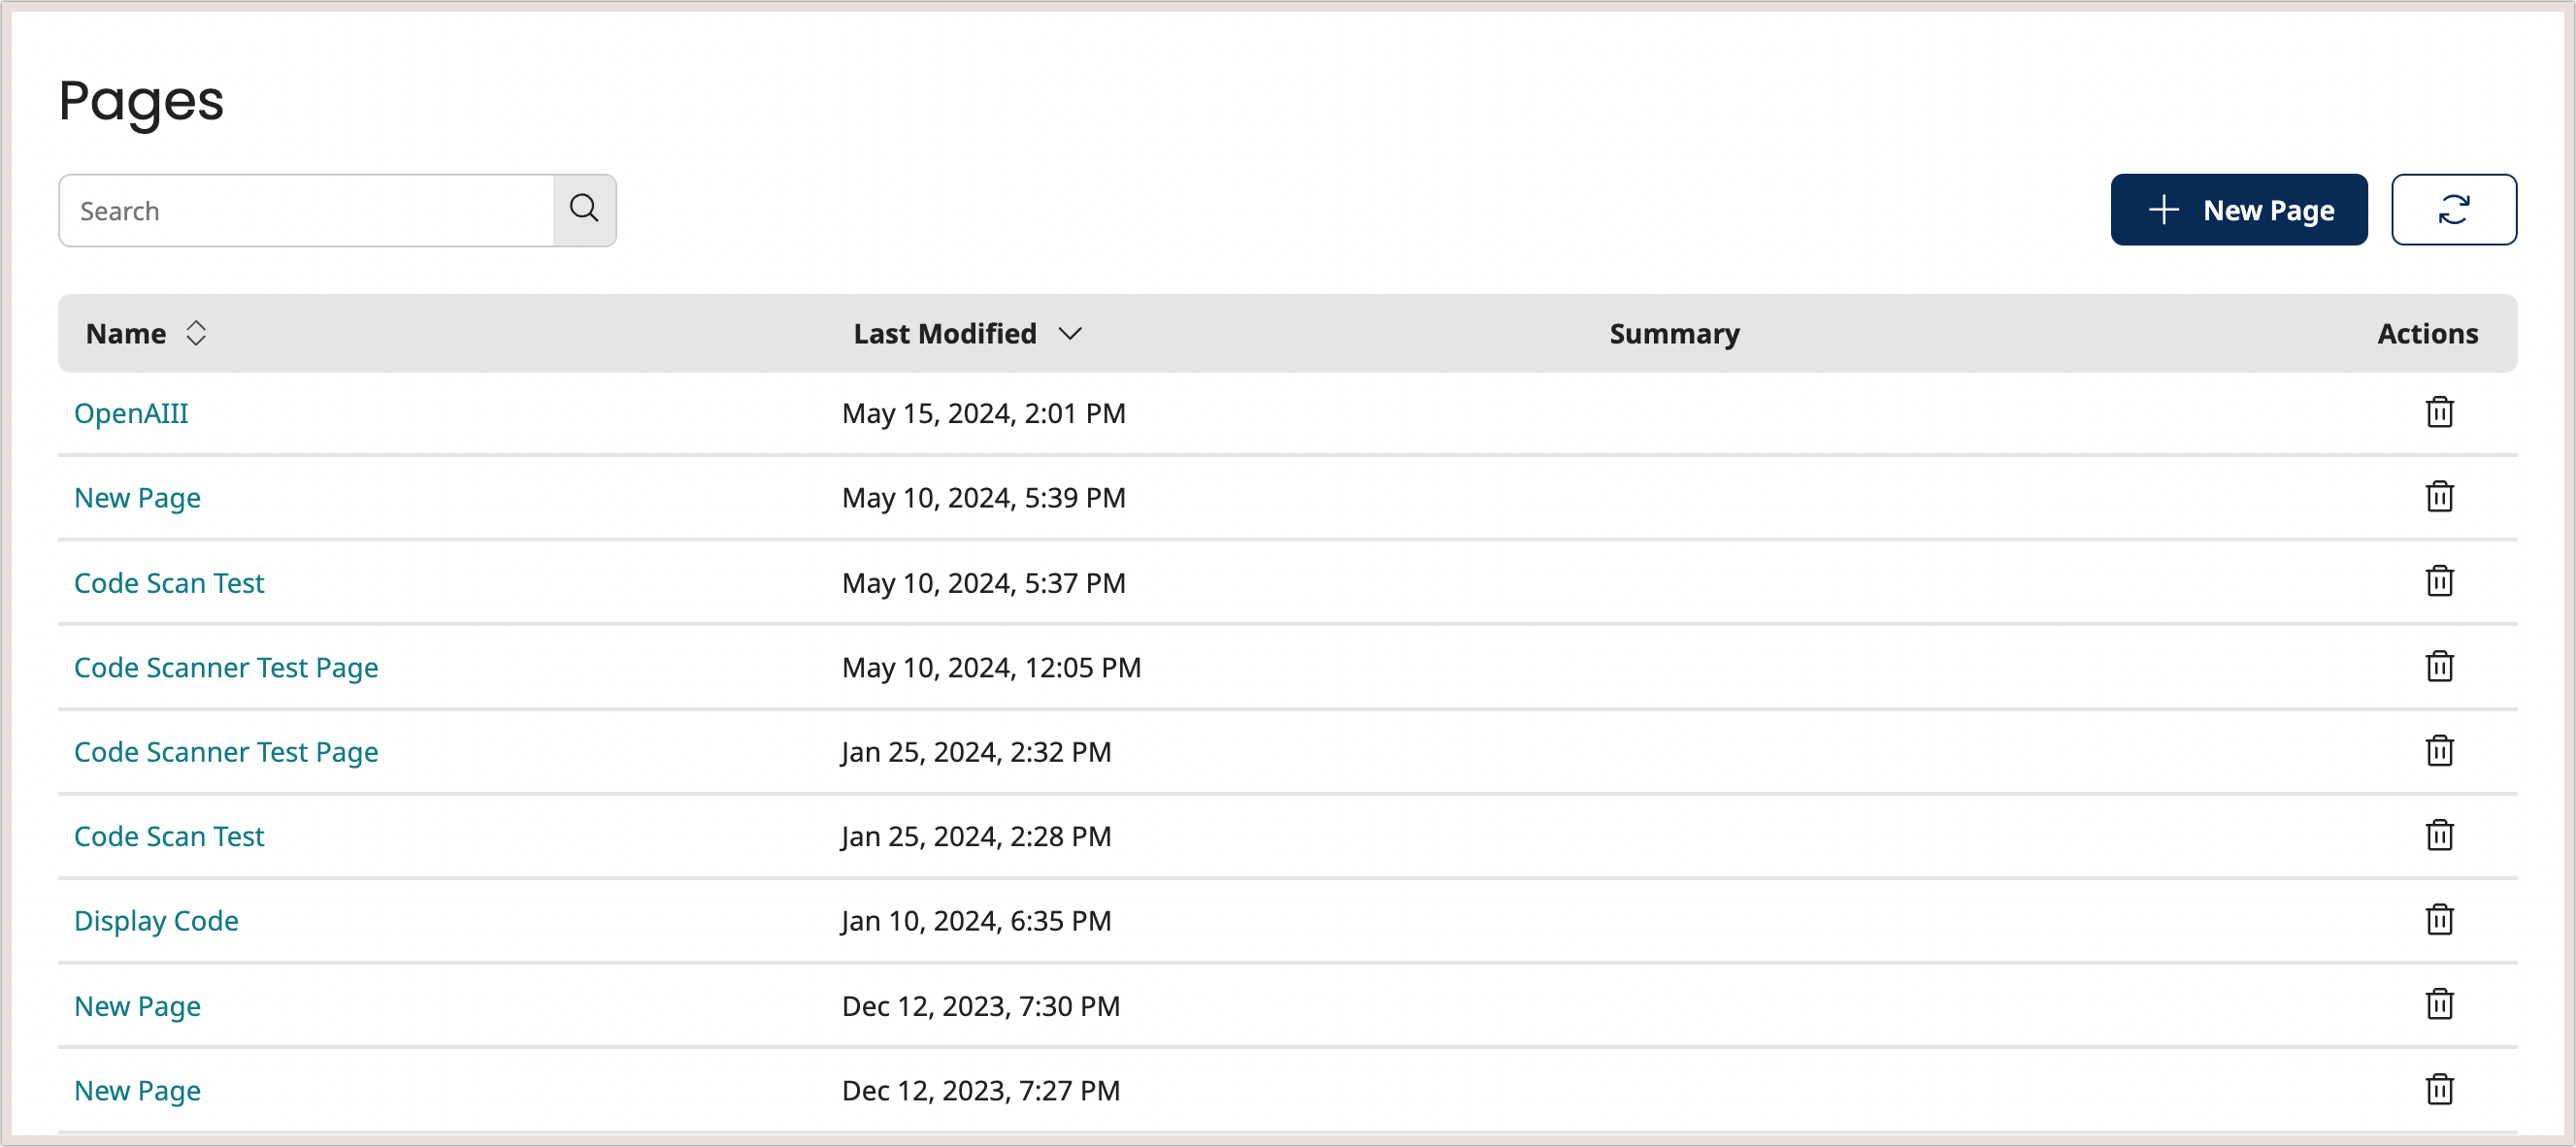Click the search magnifier icon
The image size is (2576, 1147).
[x=584, y=210]
